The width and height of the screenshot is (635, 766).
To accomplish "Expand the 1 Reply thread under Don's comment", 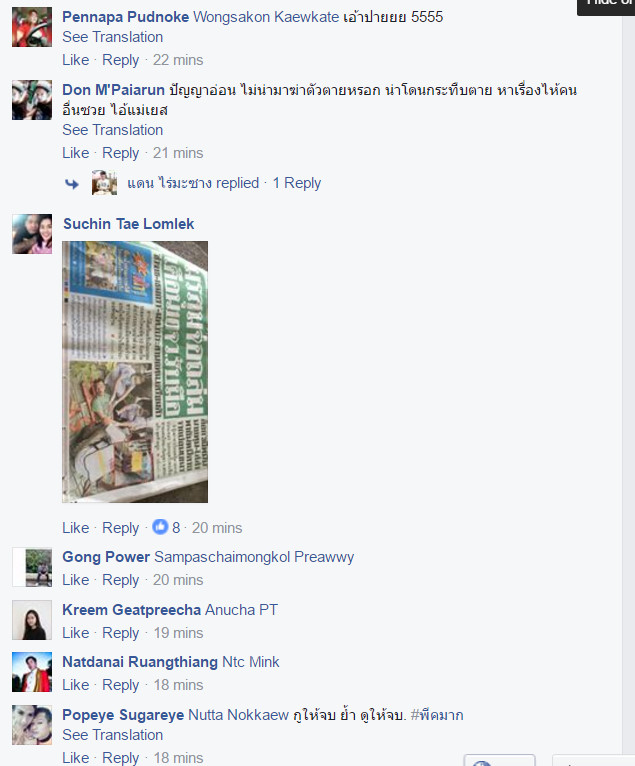I will pyautogui.click(x=296, y=183).
